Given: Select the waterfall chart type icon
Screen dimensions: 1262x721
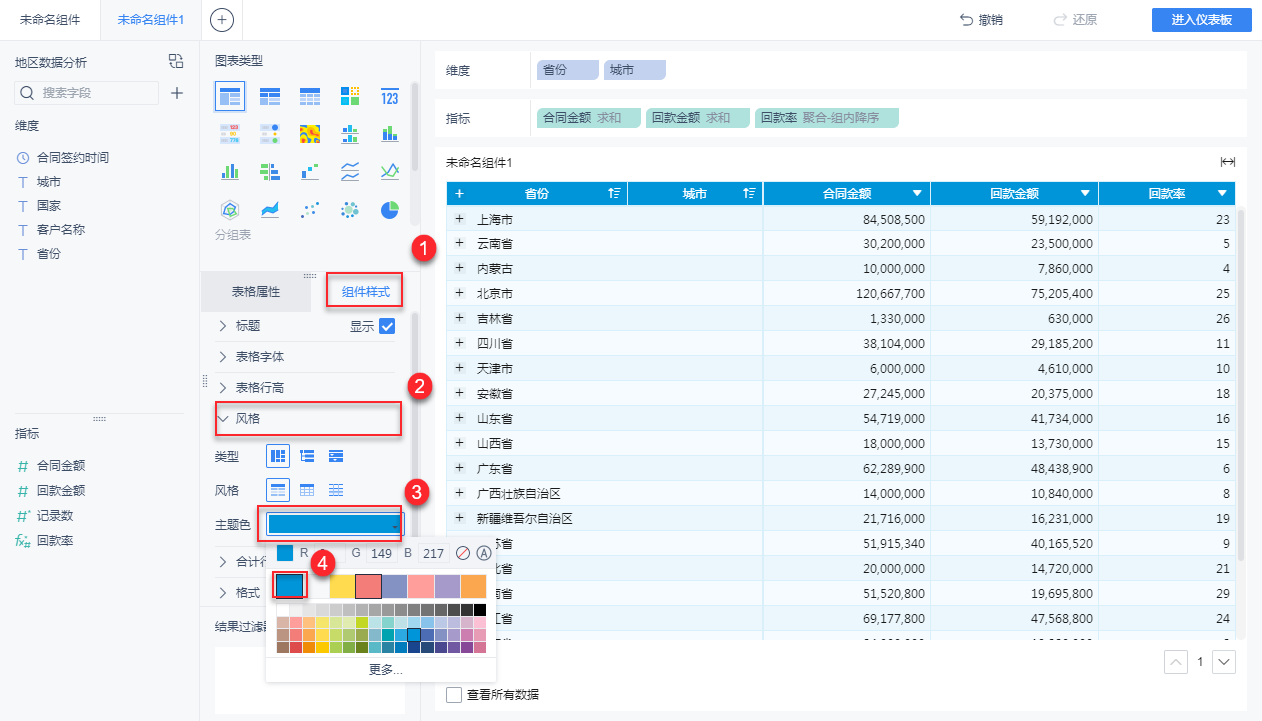Looking at the screenshot, I should click(310, 172).
